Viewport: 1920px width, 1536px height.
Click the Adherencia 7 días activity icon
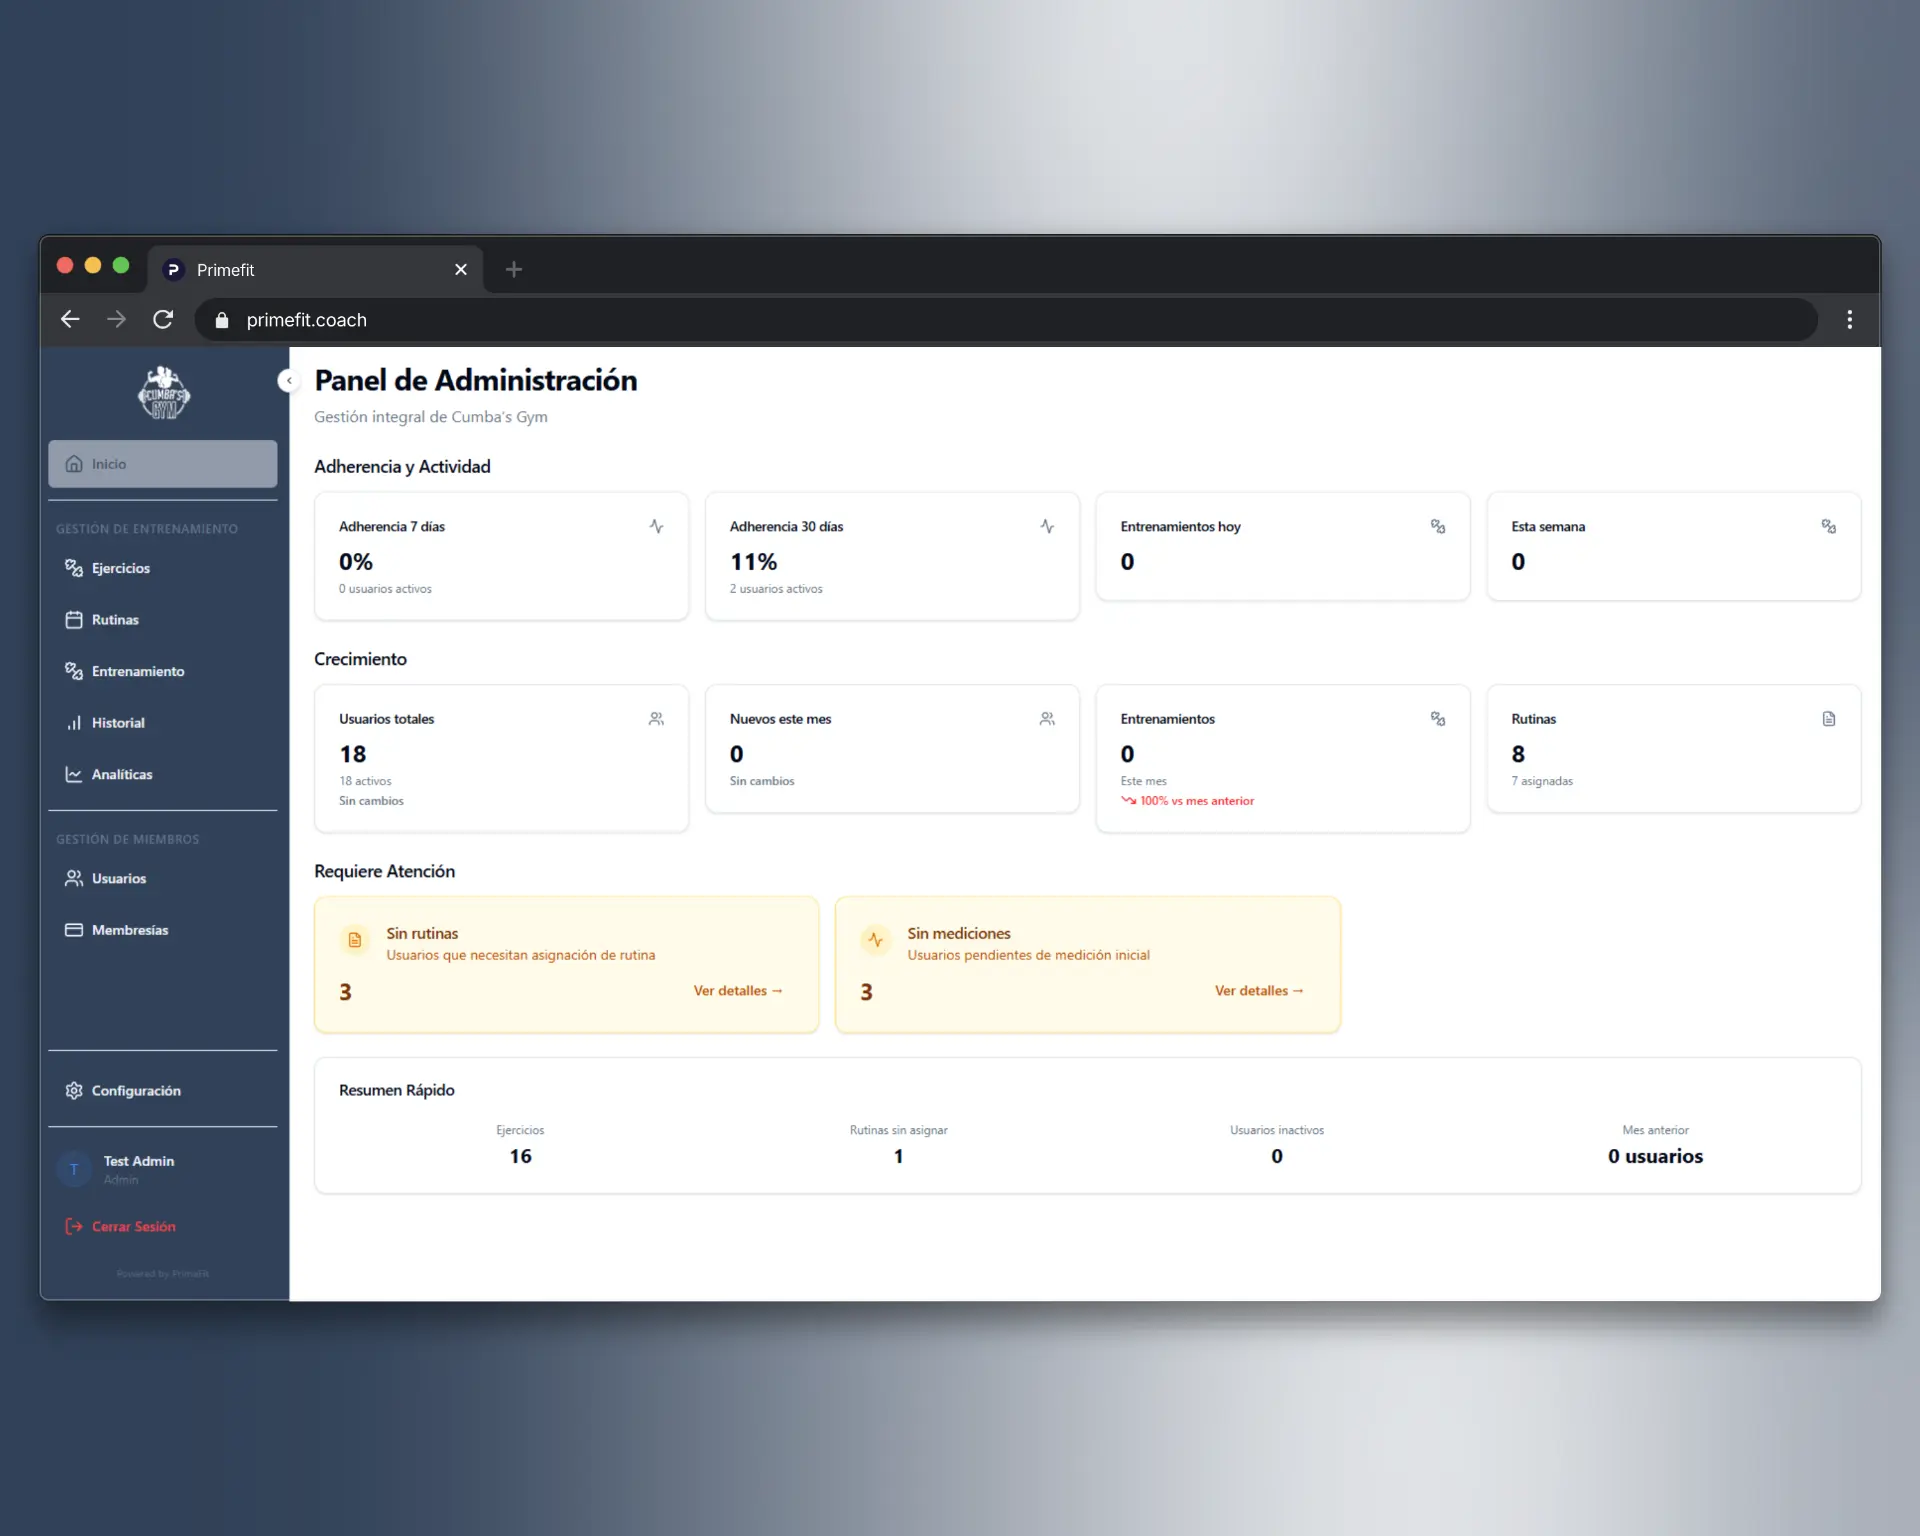click(656, 526)
